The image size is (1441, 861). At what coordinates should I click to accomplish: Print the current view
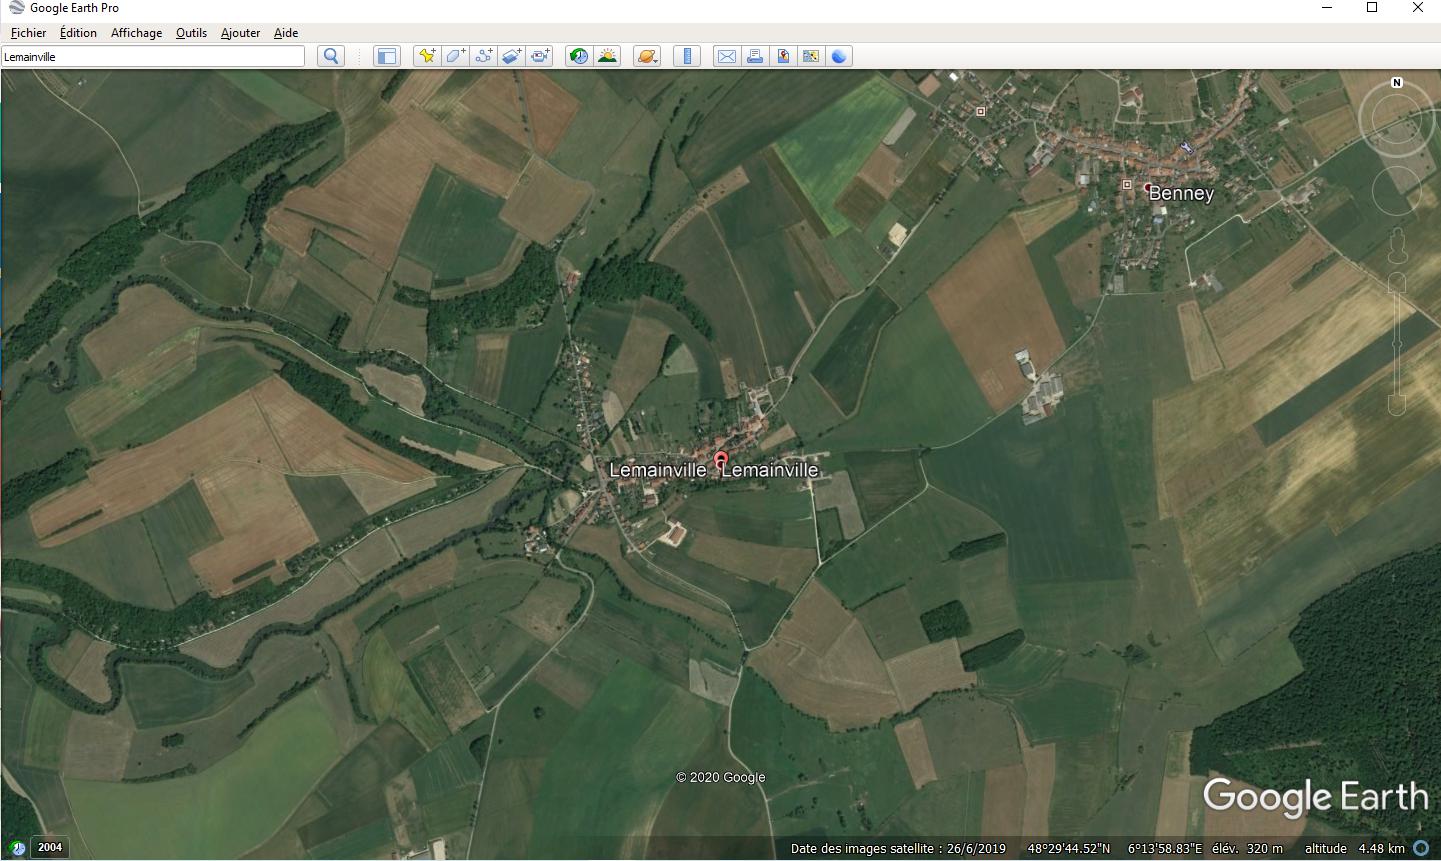pyautogui.click(x=755, y=56)
